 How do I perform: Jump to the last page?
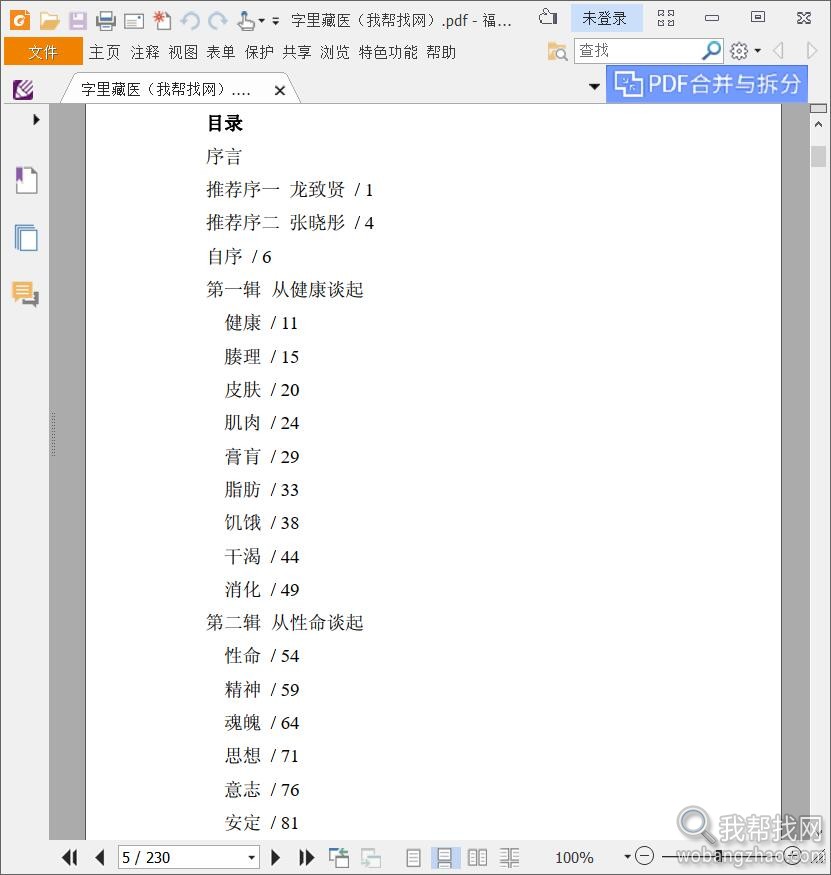pos(306,857)
